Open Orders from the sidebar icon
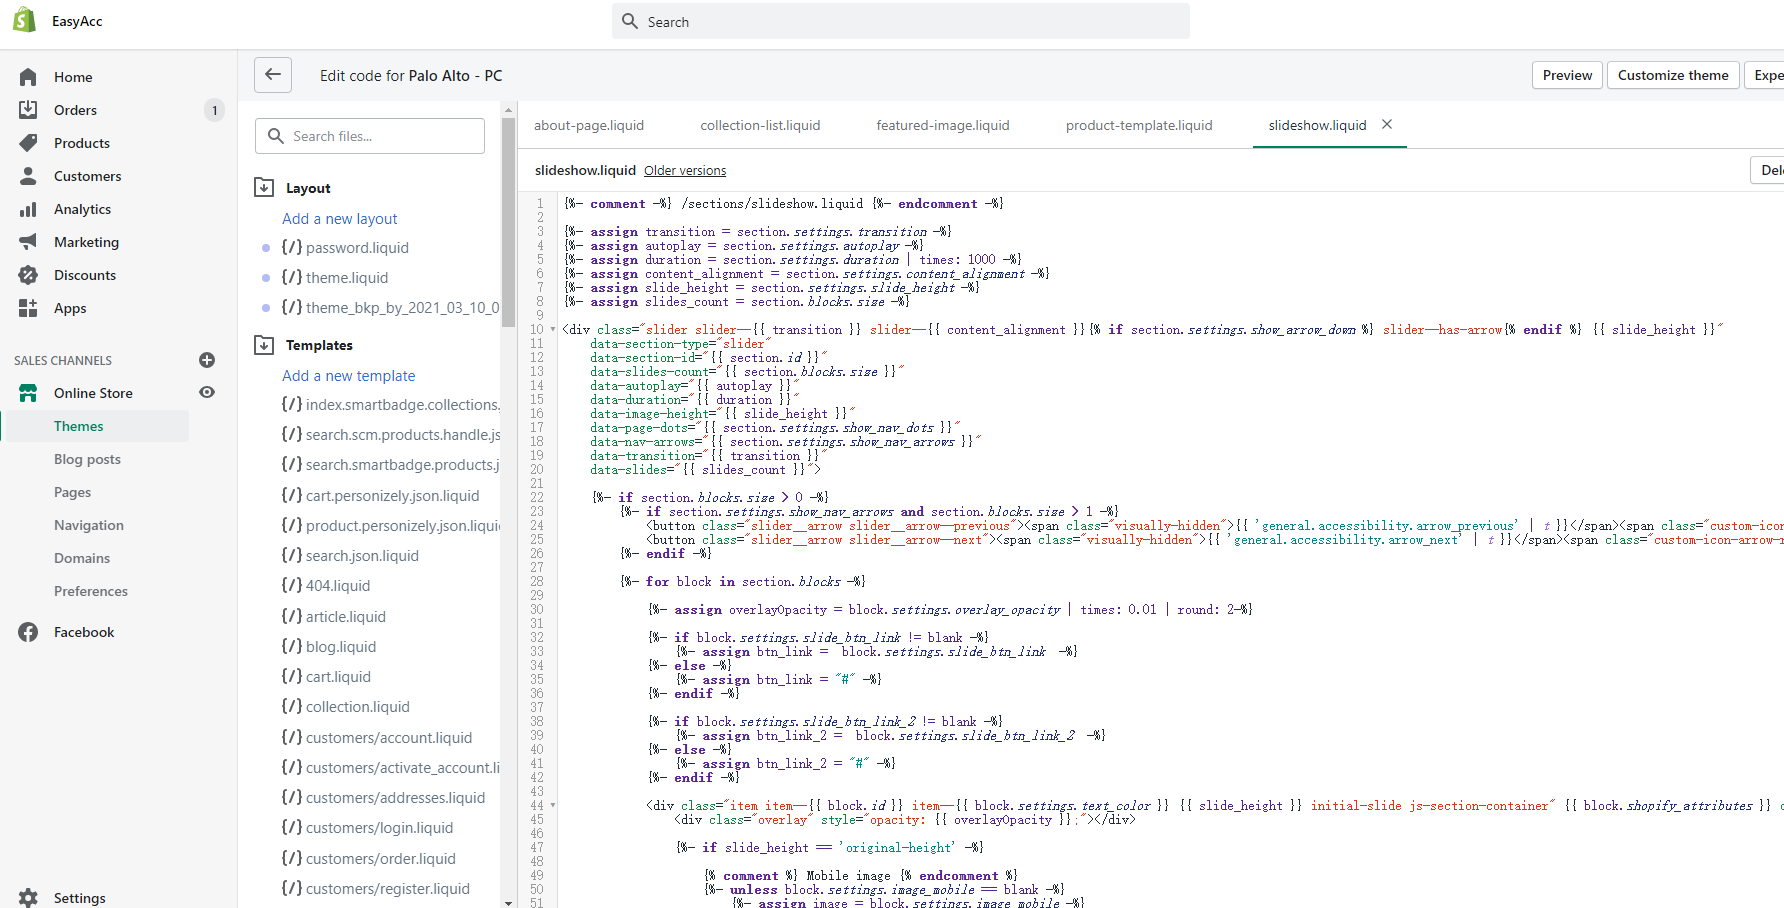1784x908 pixels. 28,110
